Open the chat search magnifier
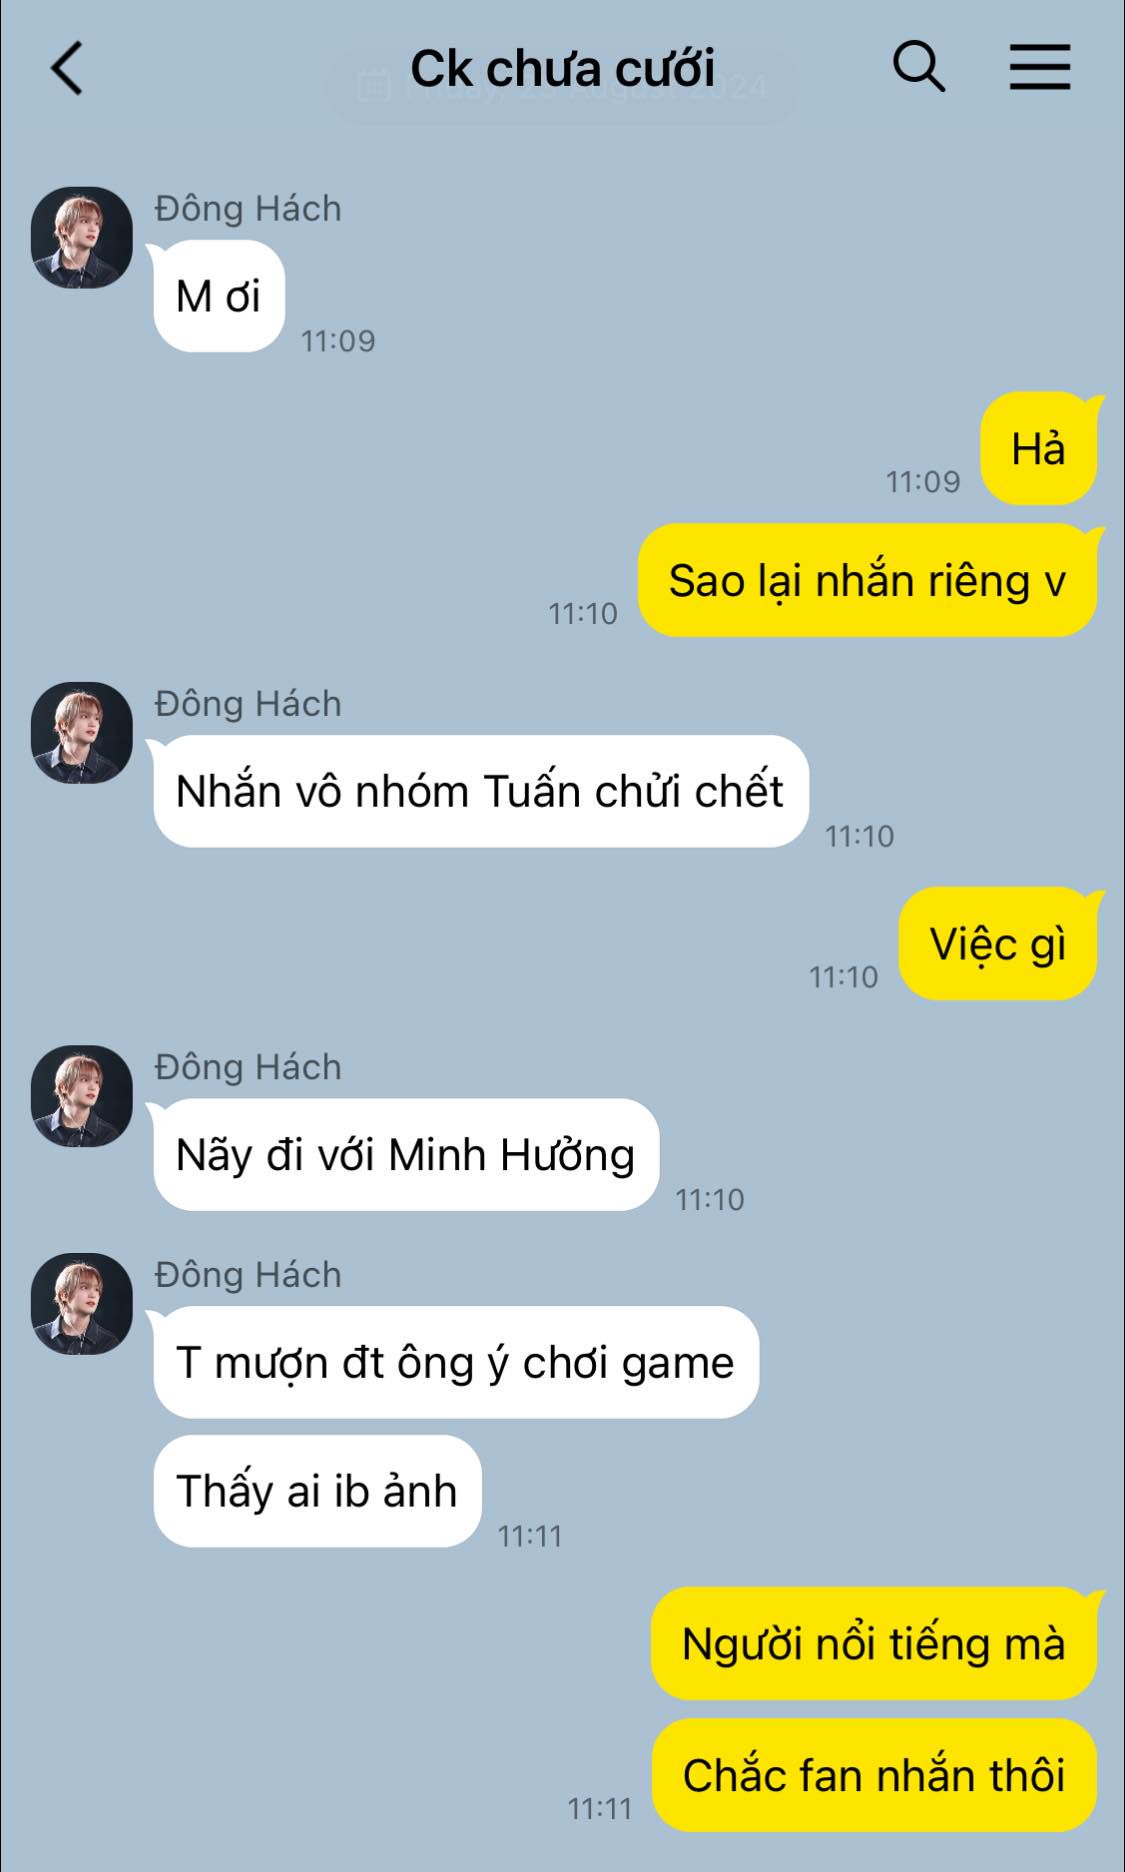This screenshot has width=1125, height=1872. 918,67
